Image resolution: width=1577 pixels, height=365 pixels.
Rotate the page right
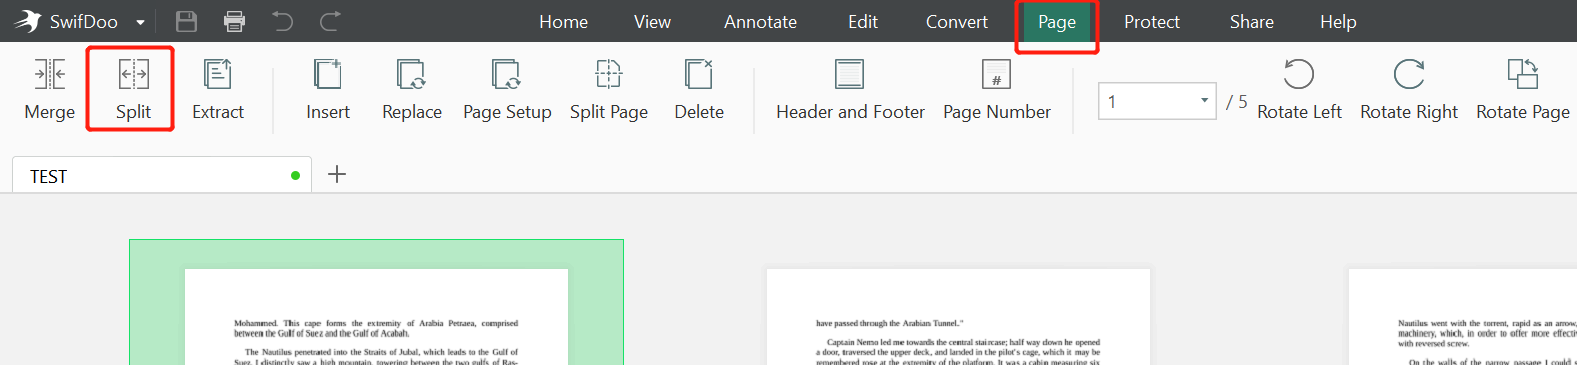1409,88
